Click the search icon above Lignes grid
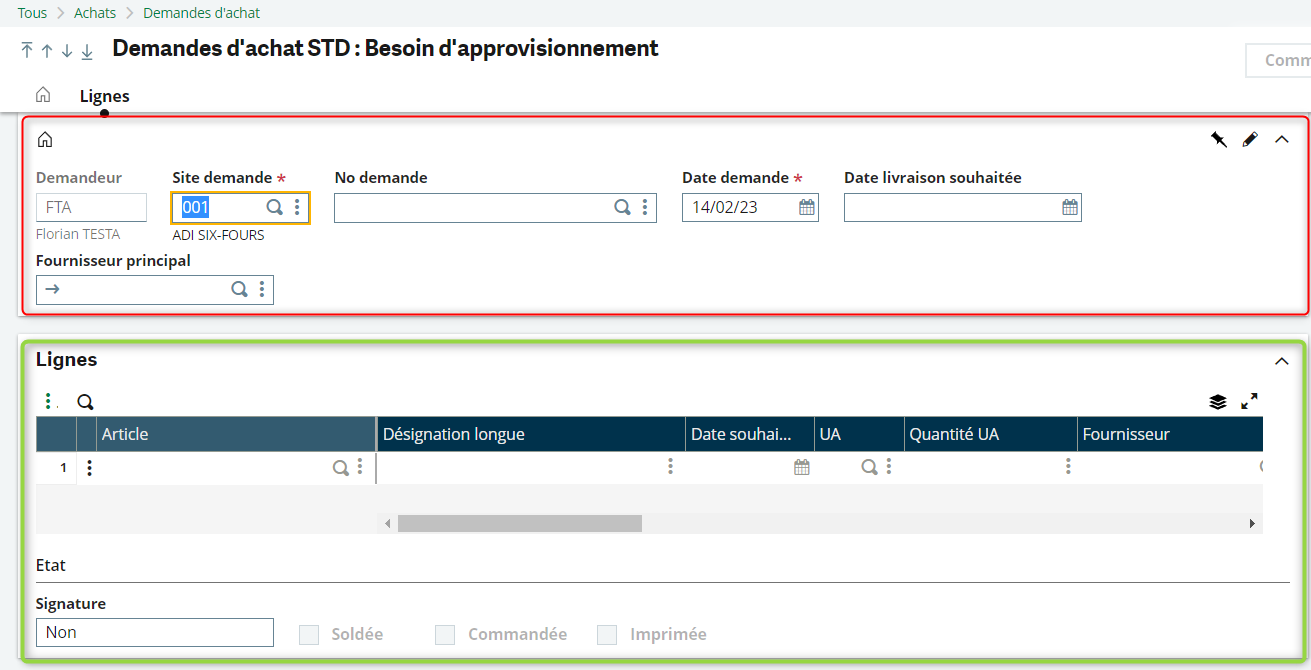This screenshot has height=670, width=1311. (x=86, y=402)
